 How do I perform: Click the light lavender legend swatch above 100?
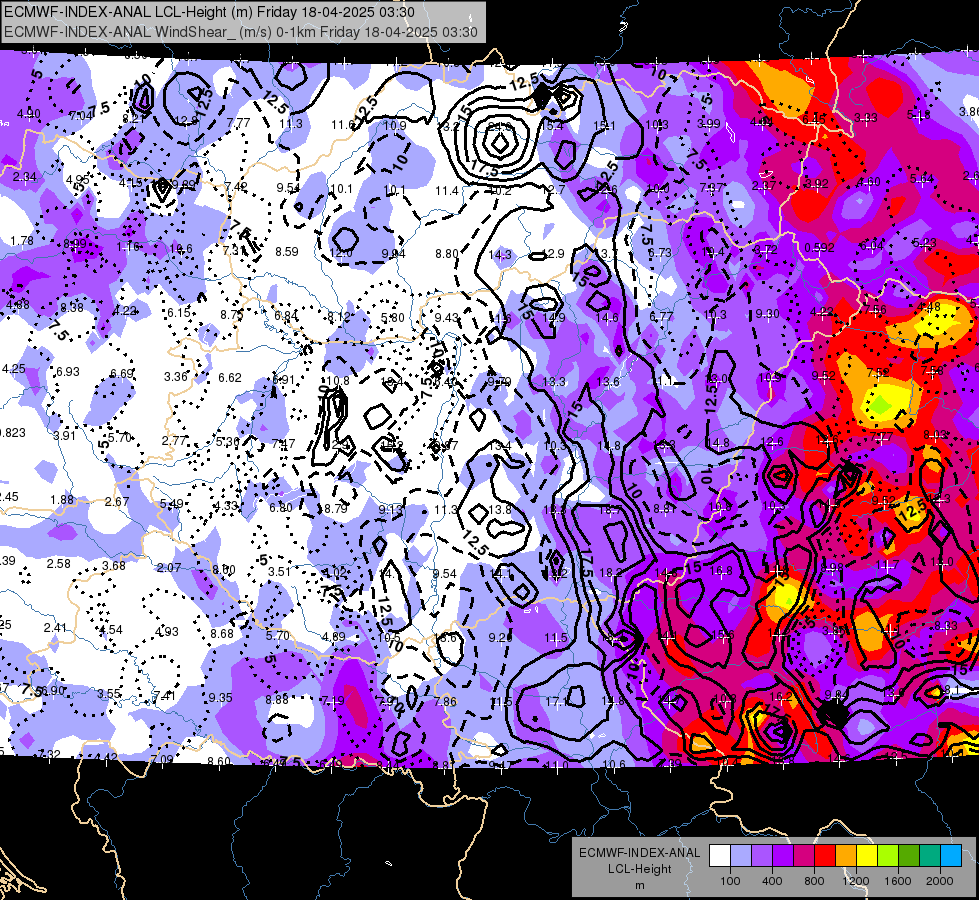(741, 856)
